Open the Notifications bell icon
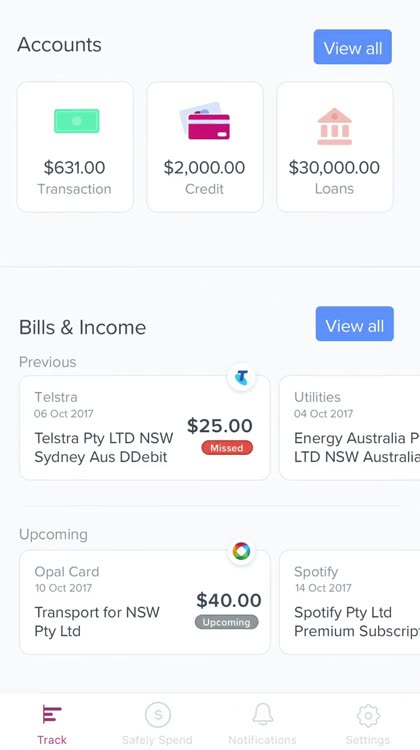This screenshot has height=750, width=420. coord(263,715)
